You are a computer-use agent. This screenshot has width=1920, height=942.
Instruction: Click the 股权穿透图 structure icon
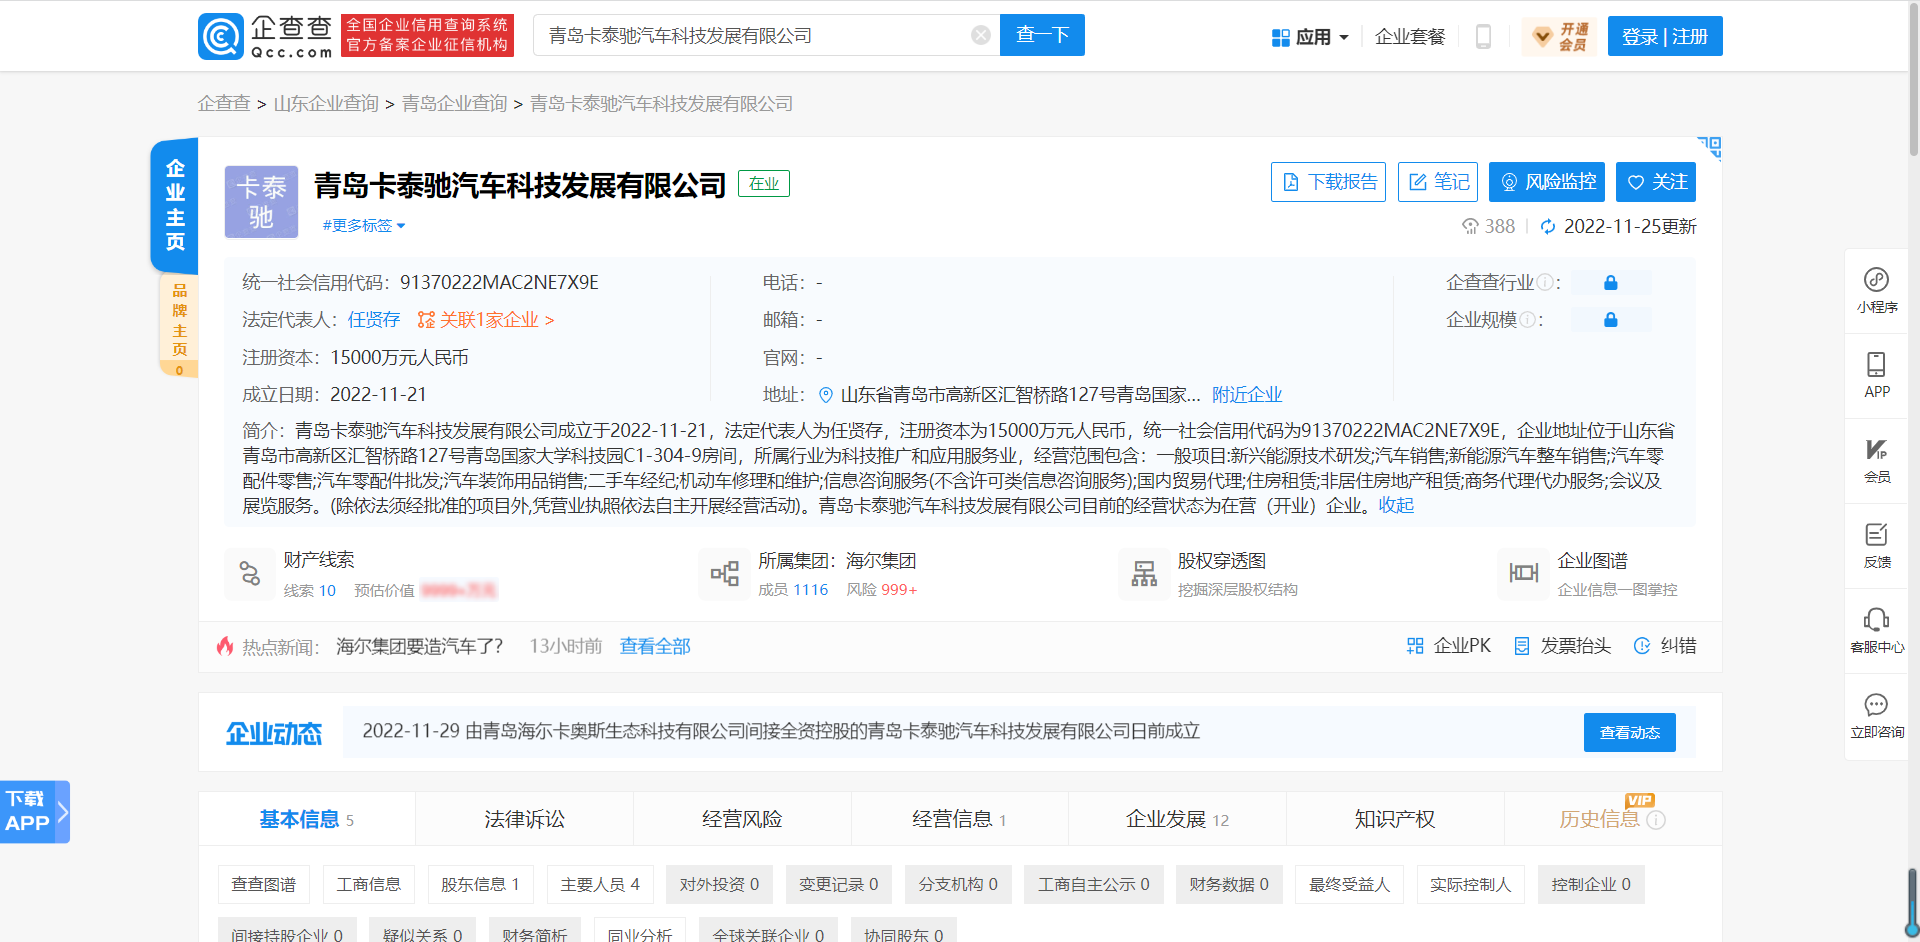(x=1144, y=574)
